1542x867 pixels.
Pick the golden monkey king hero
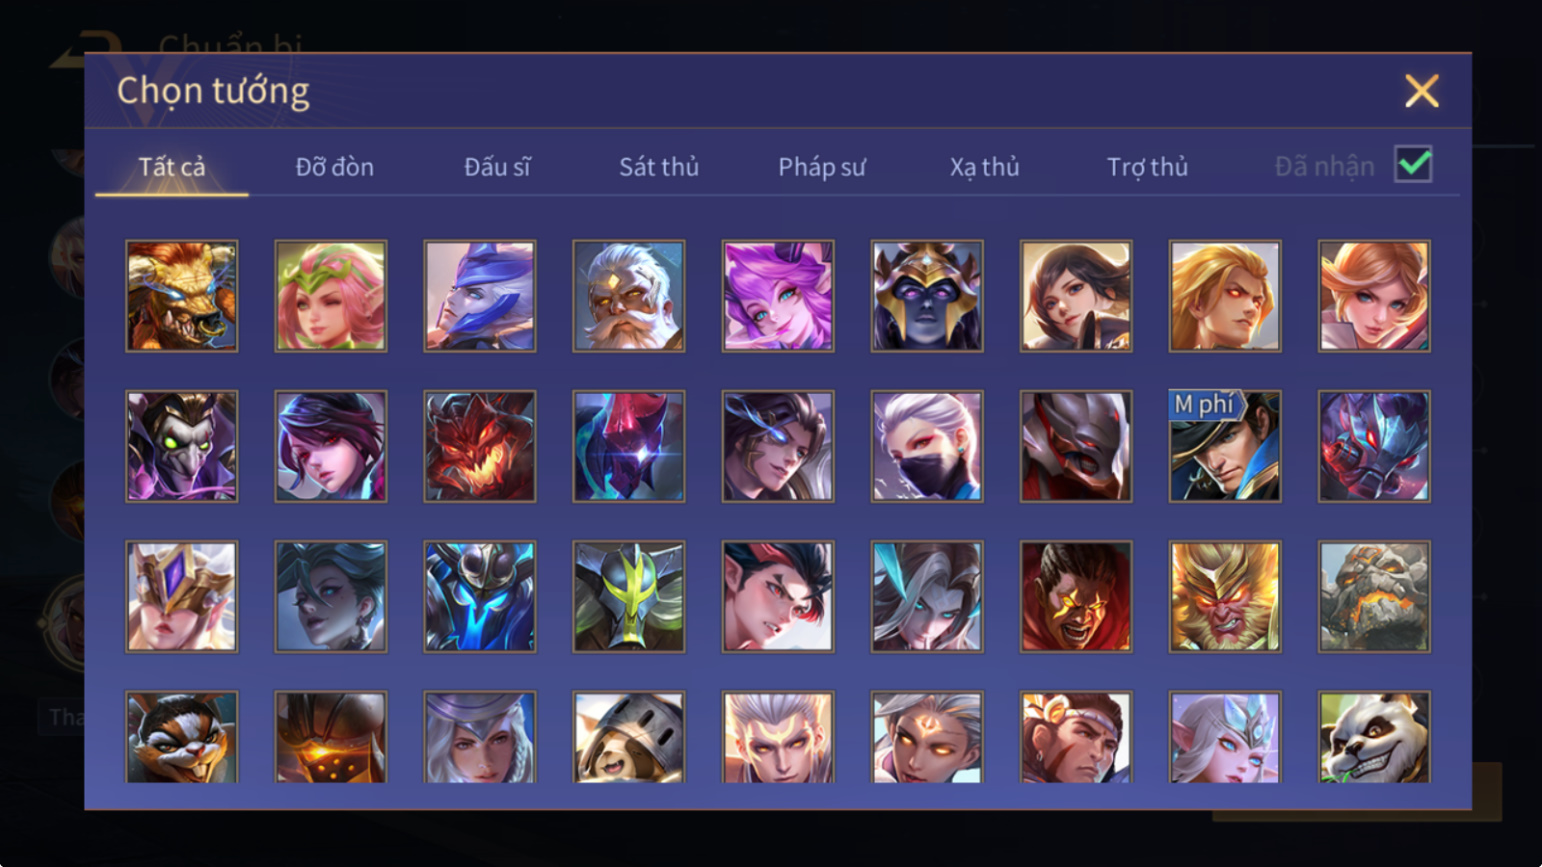(x=1225, y=597)
